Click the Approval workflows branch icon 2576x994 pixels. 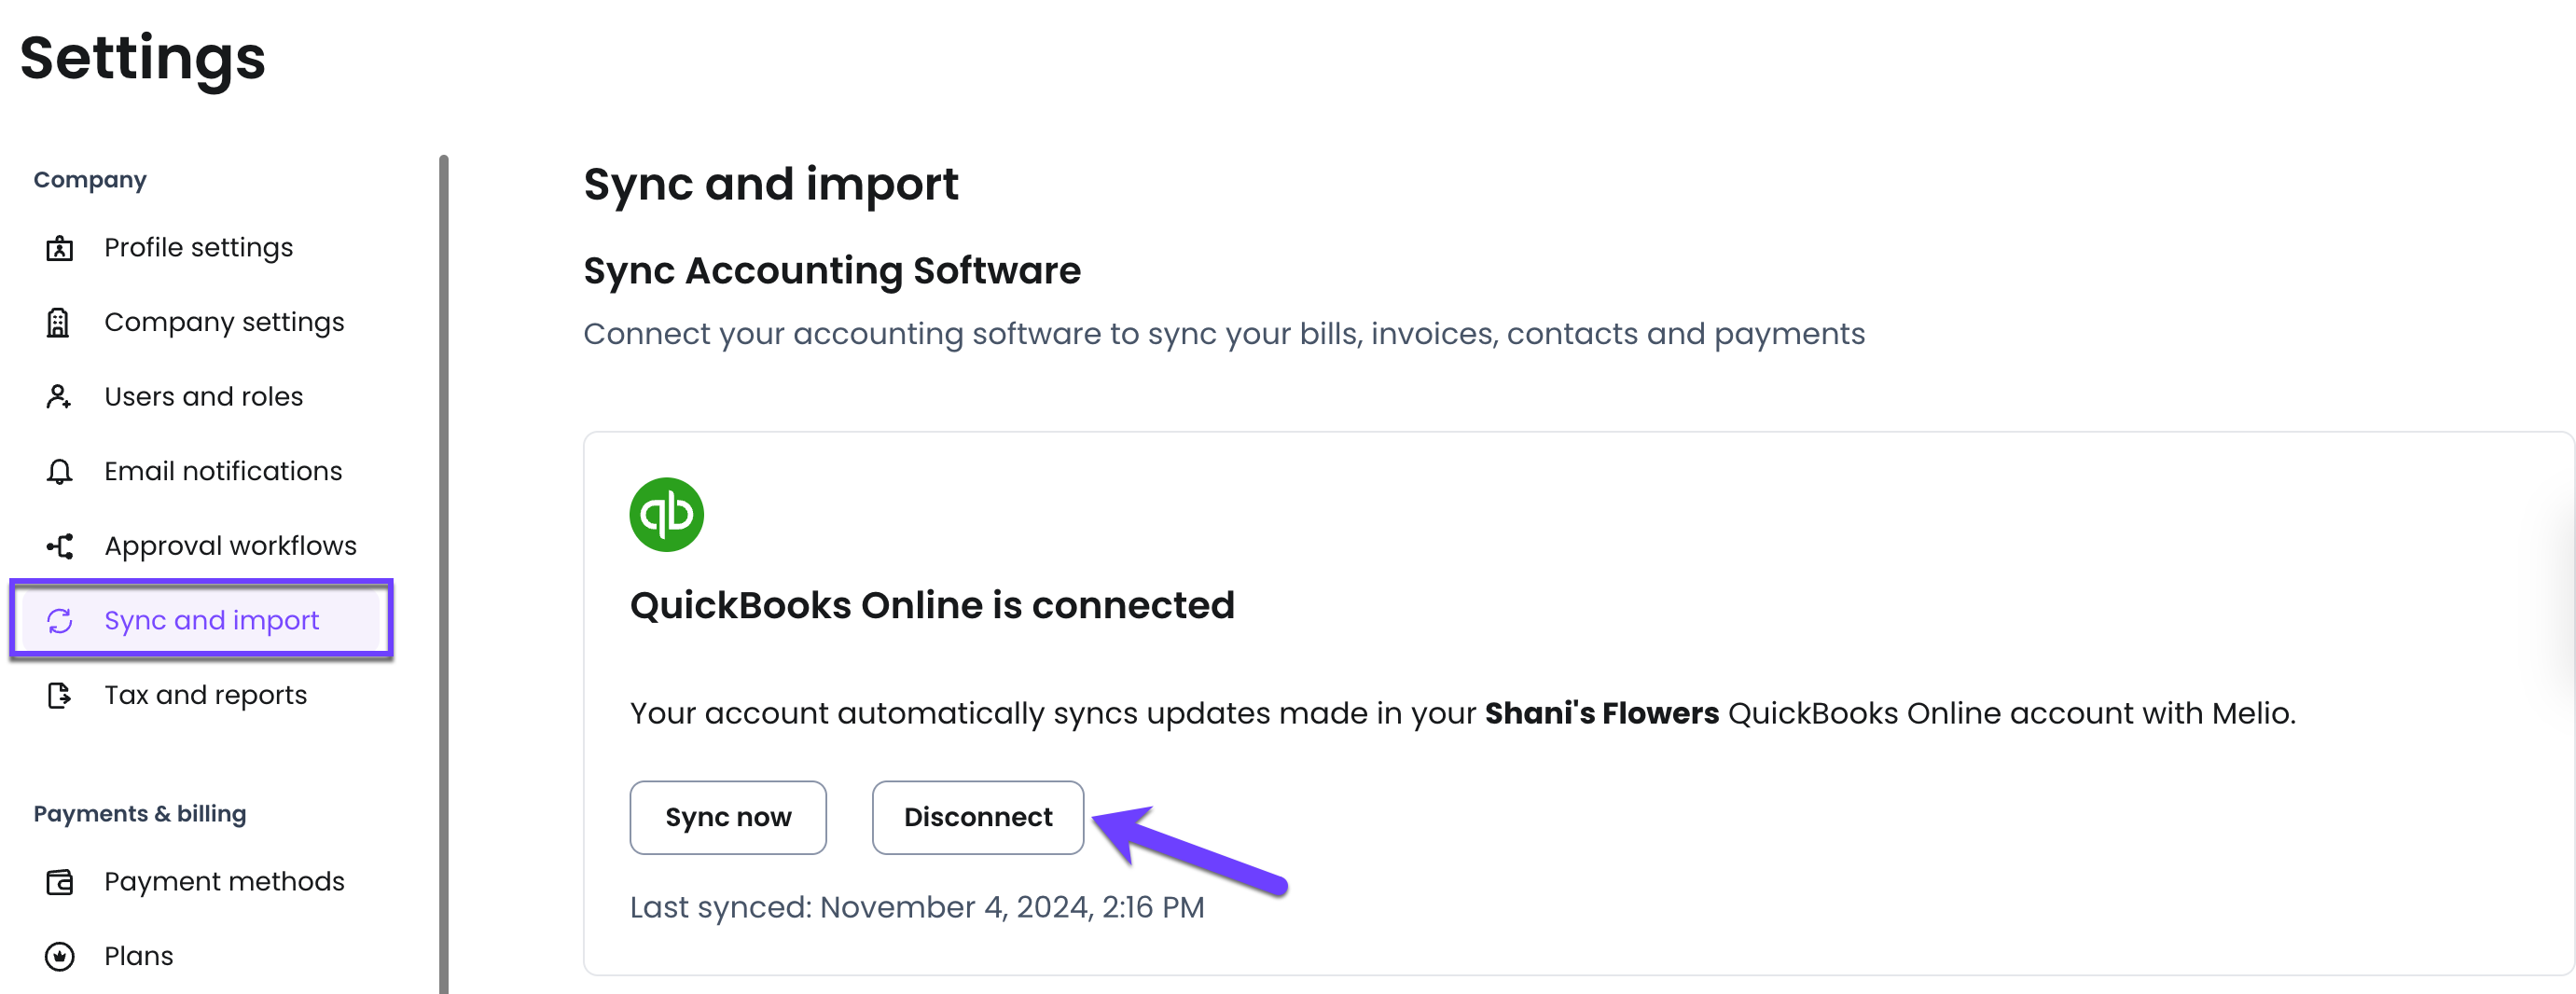pyautogui.click(x=60, y=546)
